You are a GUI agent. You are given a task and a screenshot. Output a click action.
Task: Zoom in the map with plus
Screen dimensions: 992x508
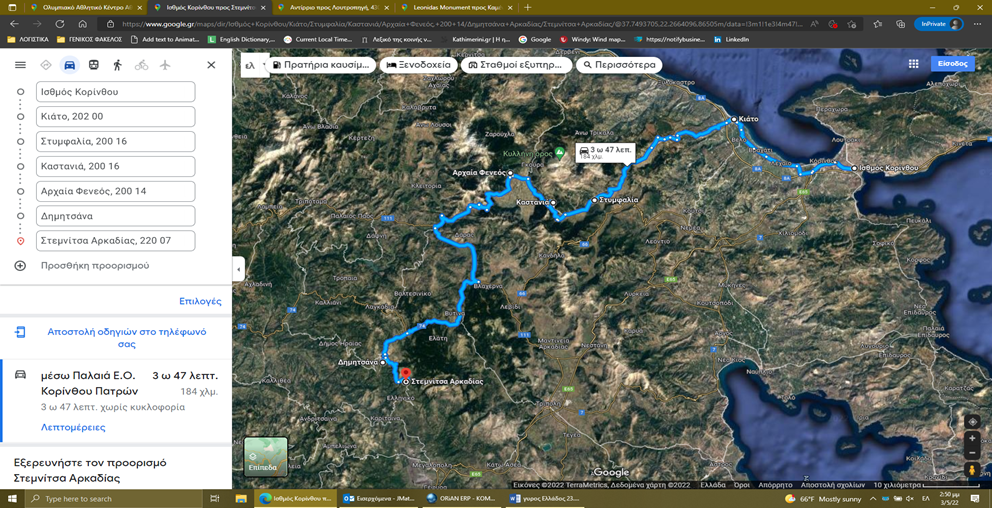click(972, 438)
